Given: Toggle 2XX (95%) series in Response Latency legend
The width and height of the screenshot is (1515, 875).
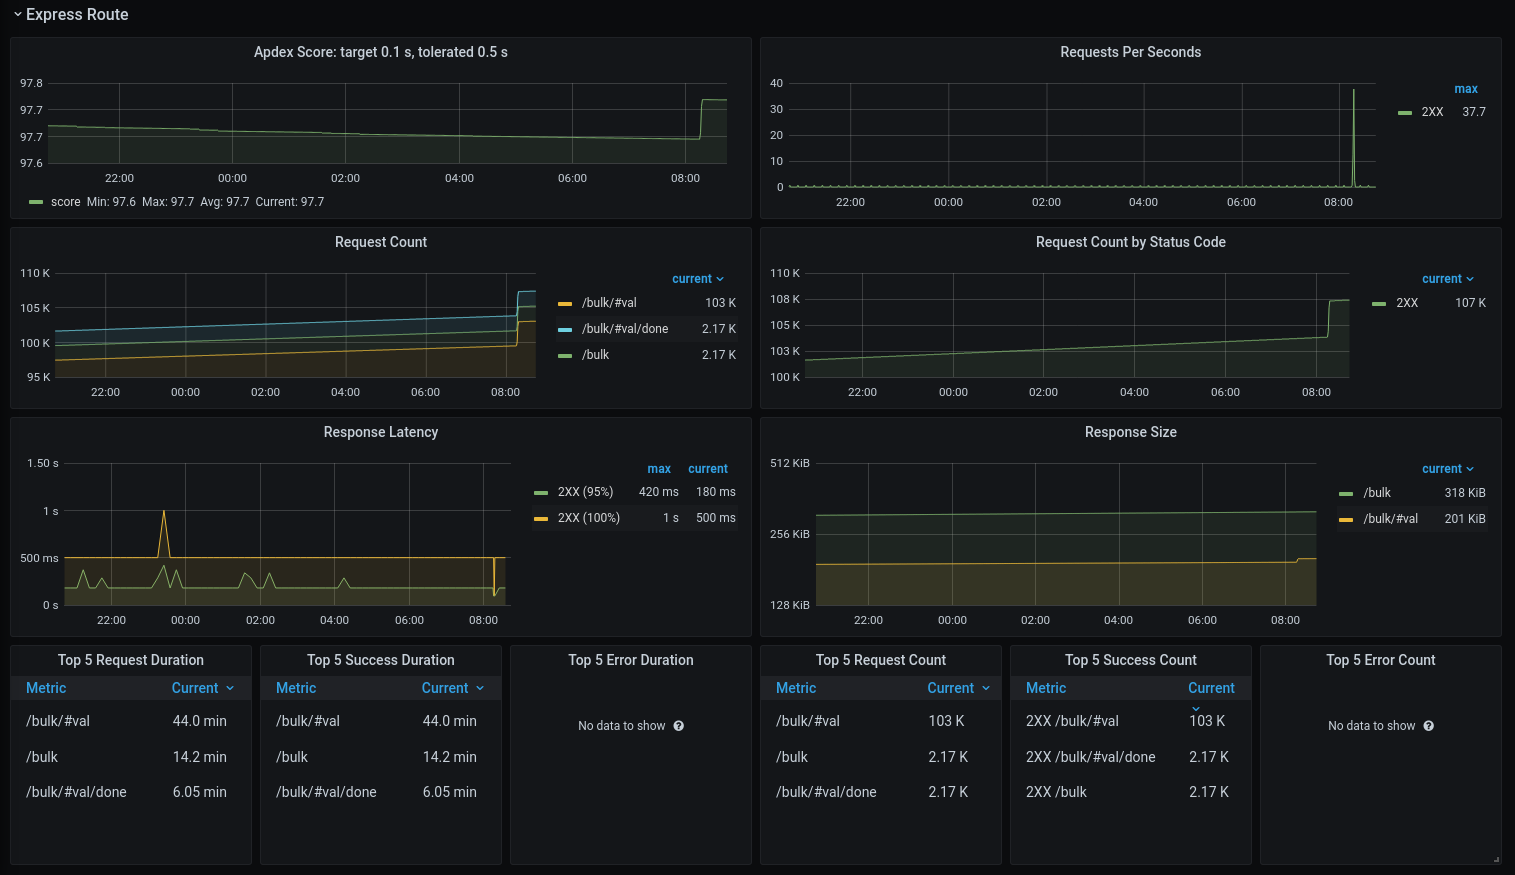Looking at the screenshot, I should 585,492.
